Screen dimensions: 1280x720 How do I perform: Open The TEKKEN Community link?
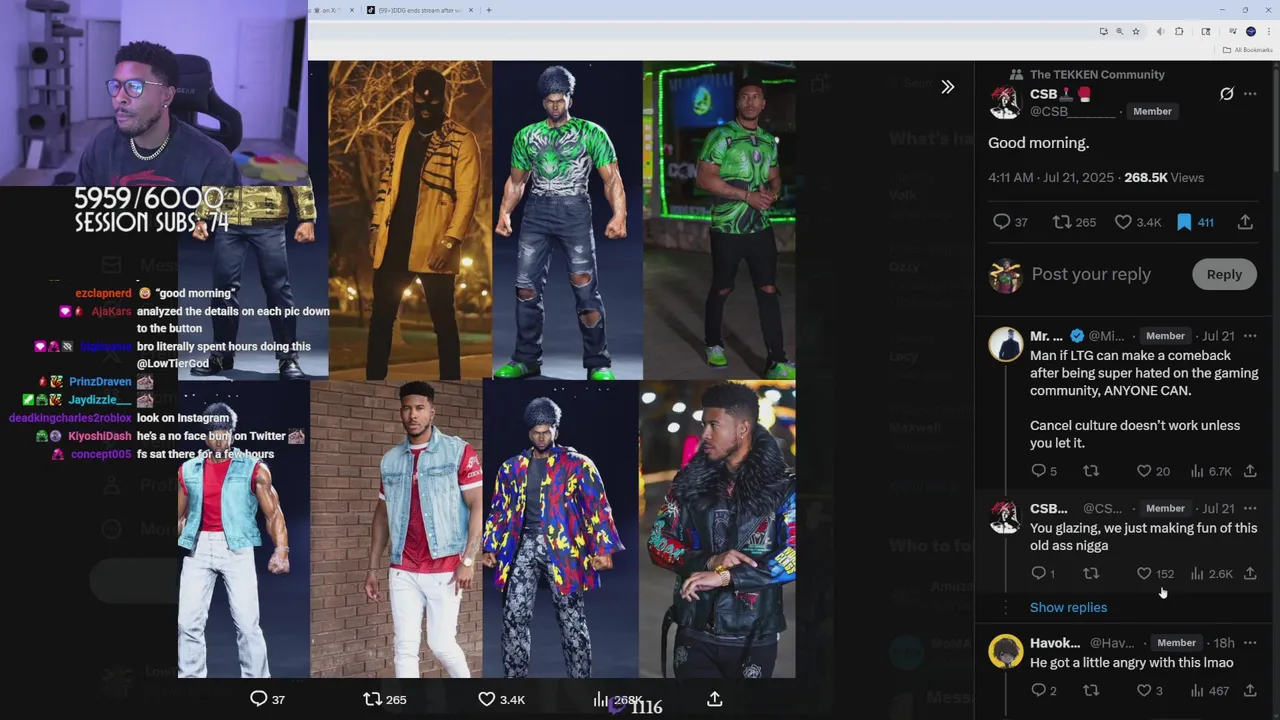click(1097, 74)
